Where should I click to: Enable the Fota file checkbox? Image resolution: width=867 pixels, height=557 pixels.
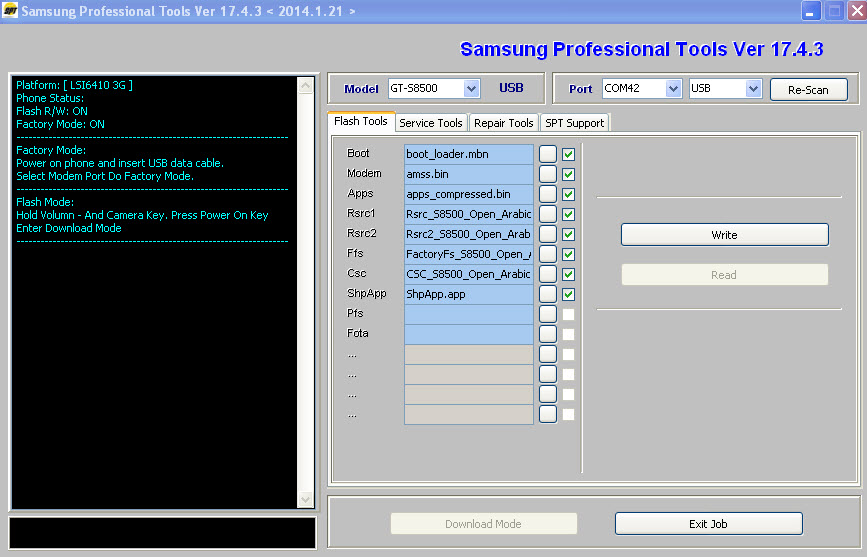568,334
